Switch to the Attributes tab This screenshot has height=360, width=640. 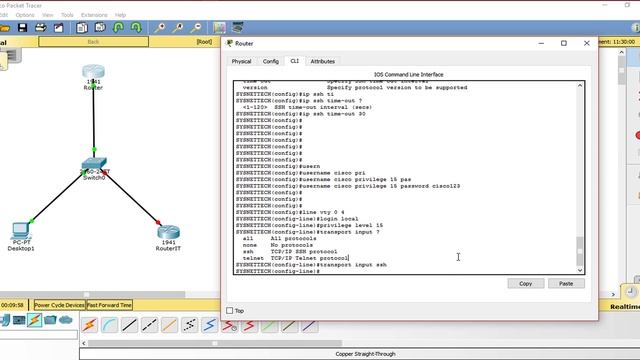(322, 61)
